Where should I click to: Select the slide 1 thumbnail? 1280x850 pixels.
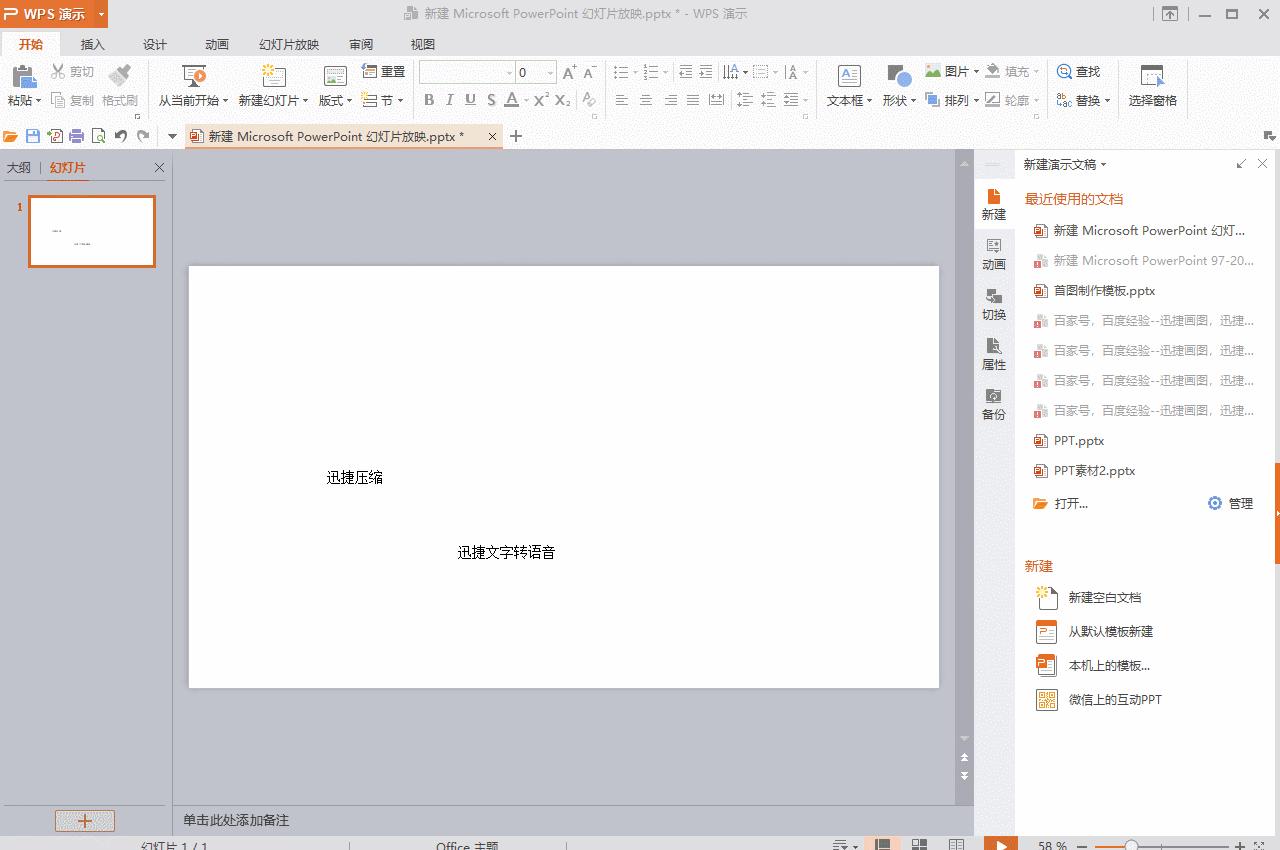(91, 231)
